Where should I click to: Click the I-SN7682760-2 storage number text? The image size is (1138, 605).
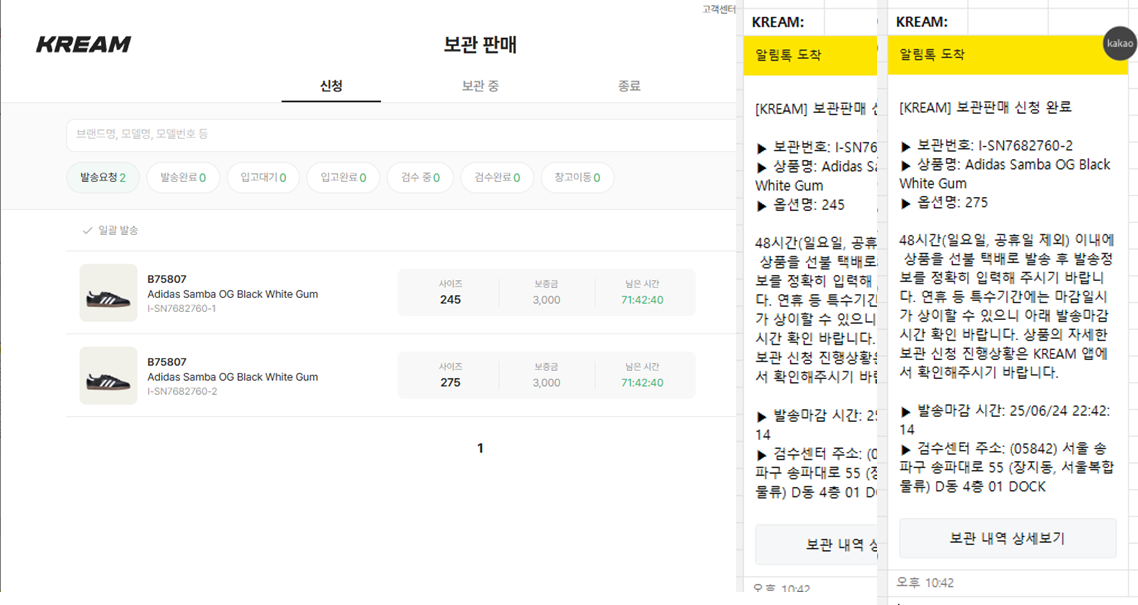coord(182,392)
